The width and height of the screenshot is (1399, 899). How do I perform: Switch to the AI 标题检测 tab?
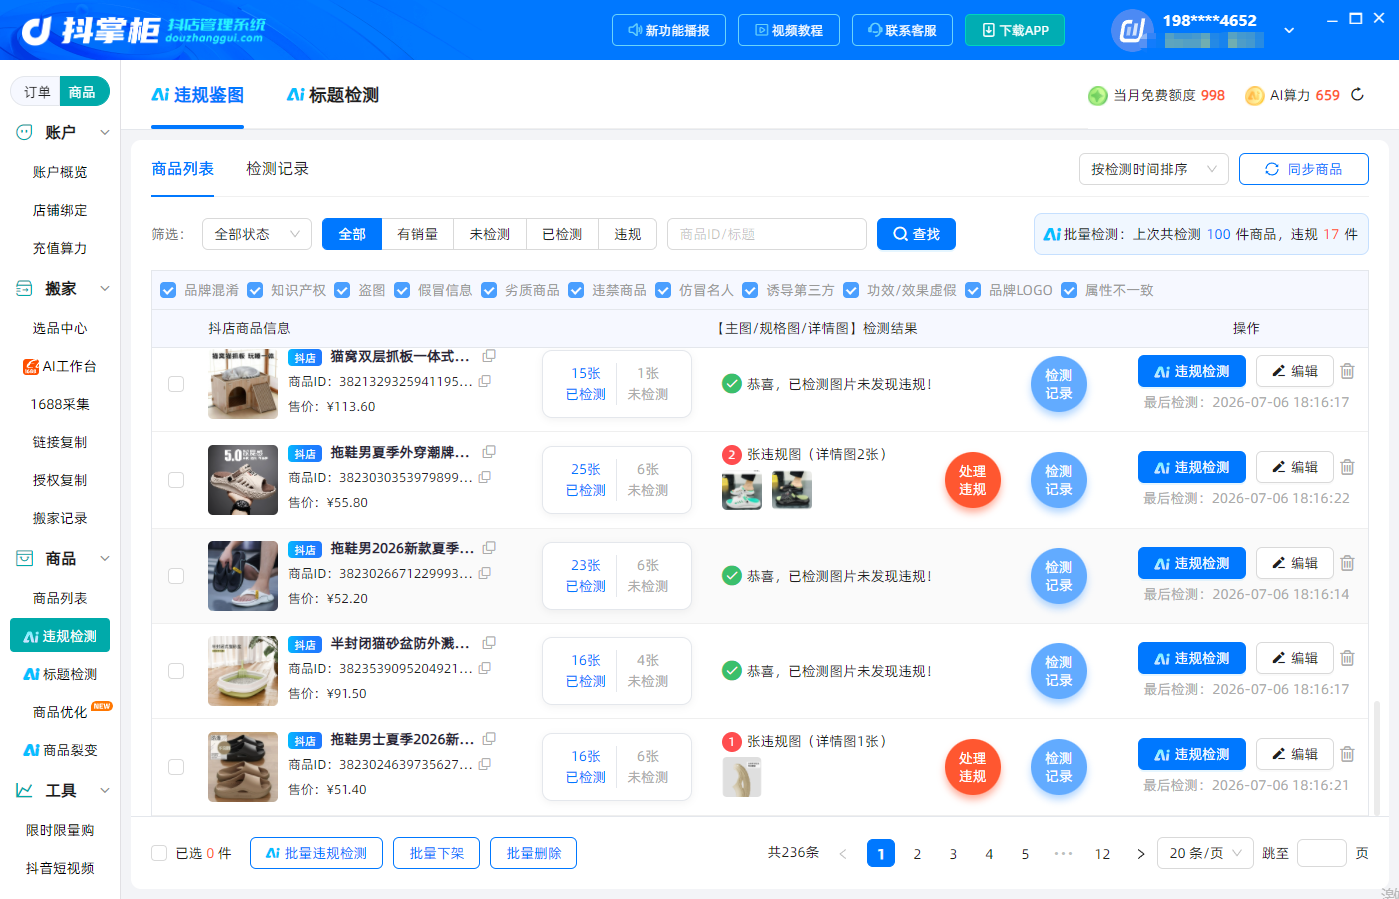(x=333, y=95)
